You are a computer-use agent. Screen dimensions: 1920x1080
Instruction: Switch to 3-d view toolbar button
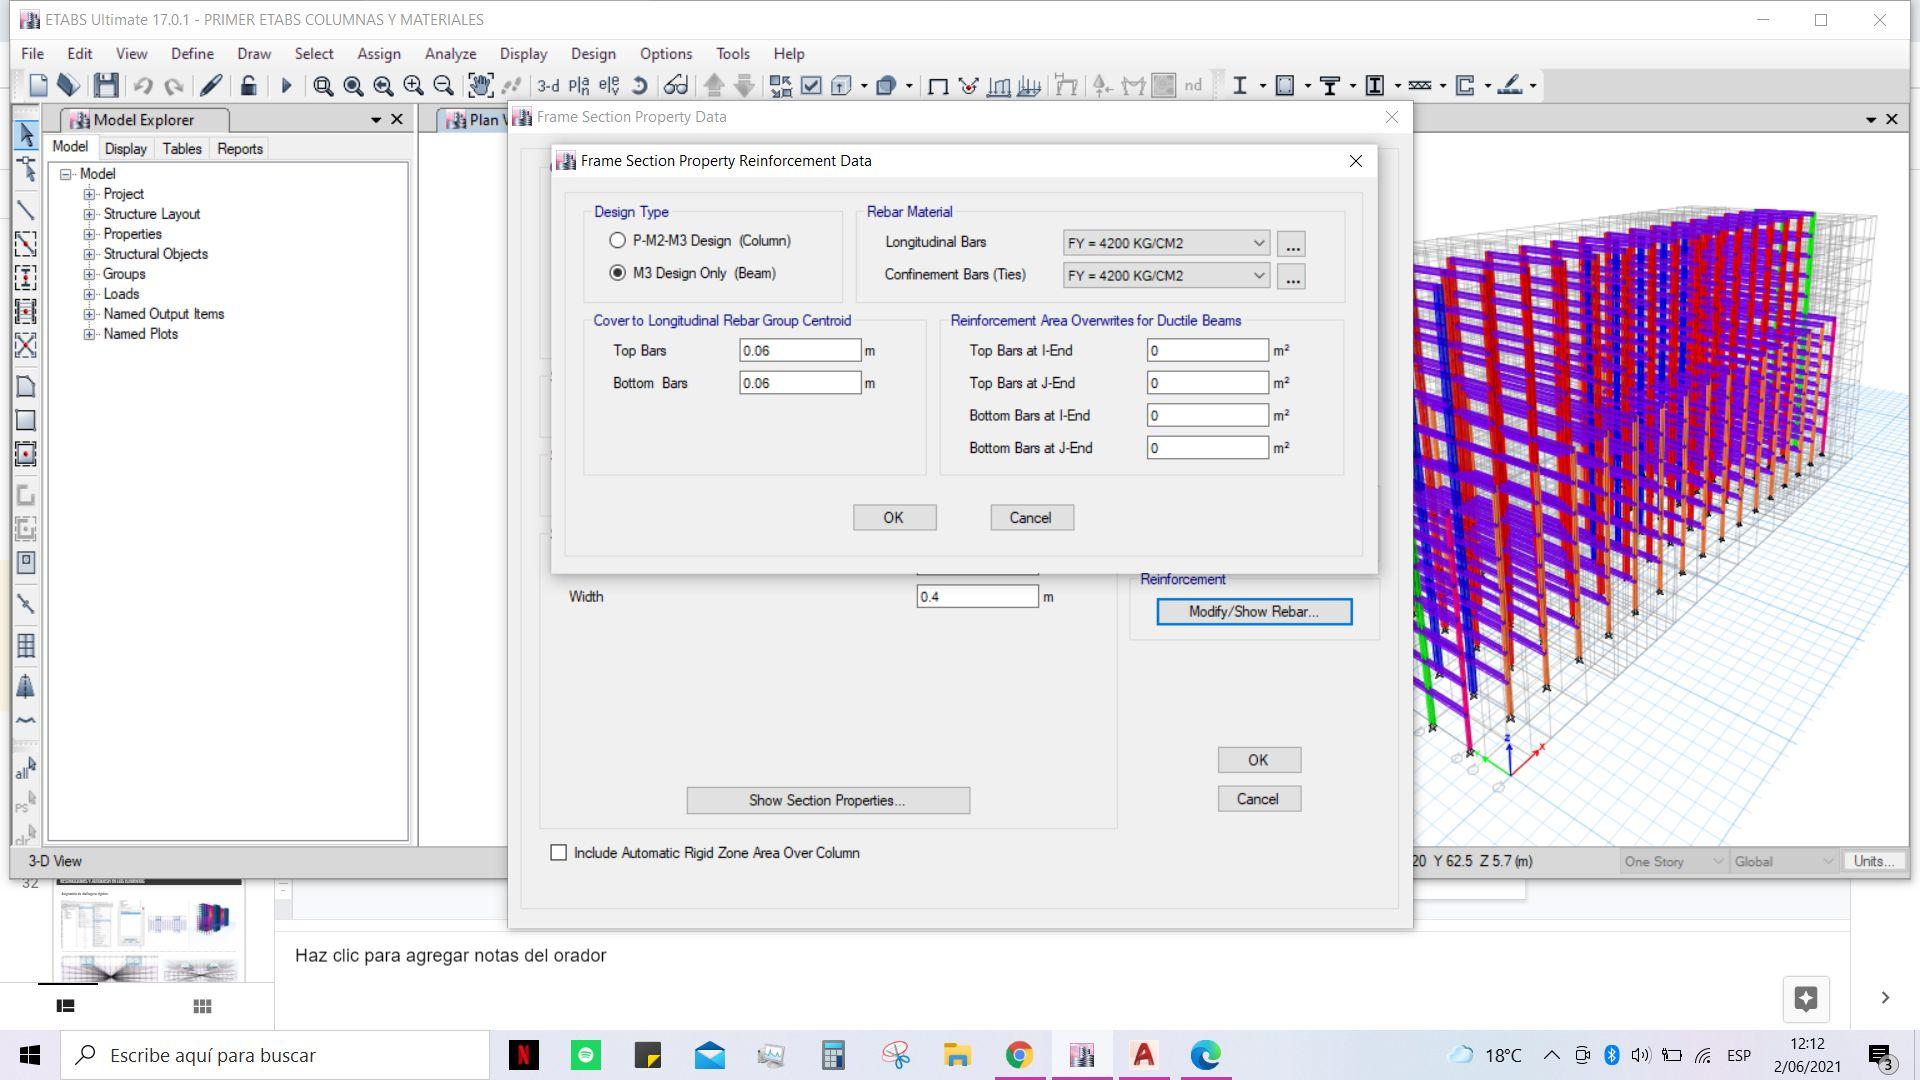548,86
